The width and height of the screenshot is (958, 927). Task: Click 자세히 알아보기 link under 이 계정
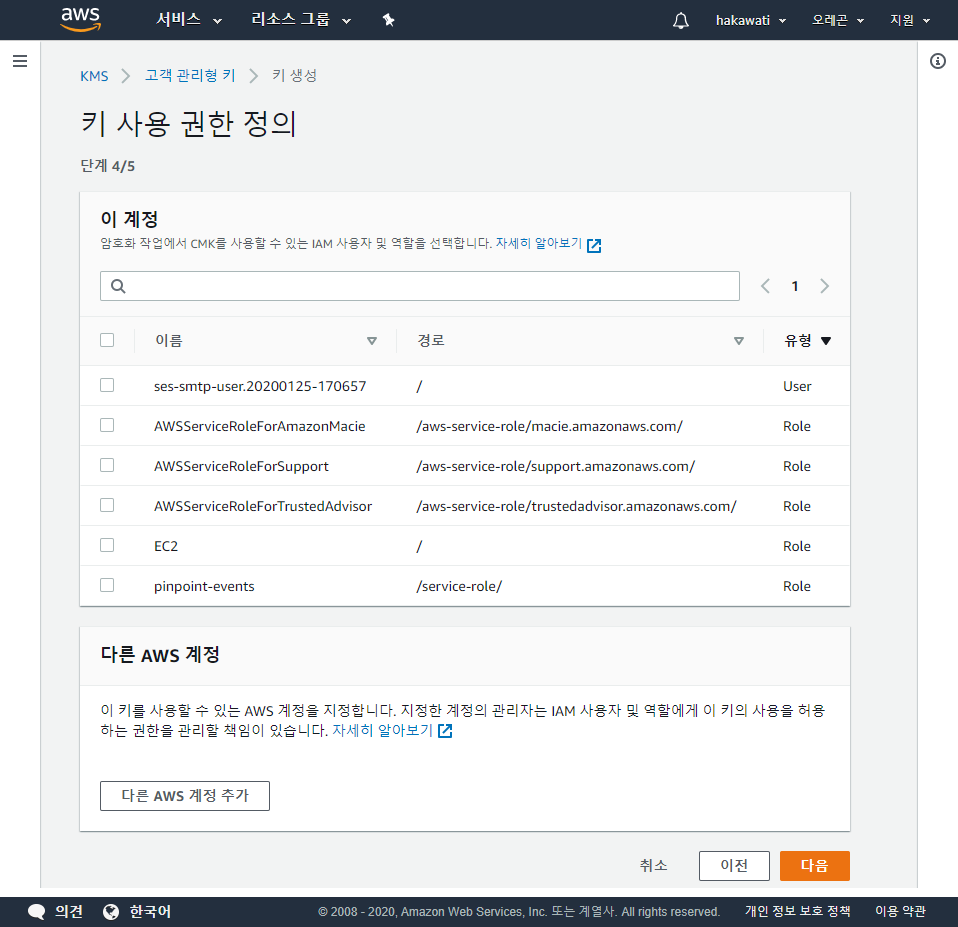point(538,243)
